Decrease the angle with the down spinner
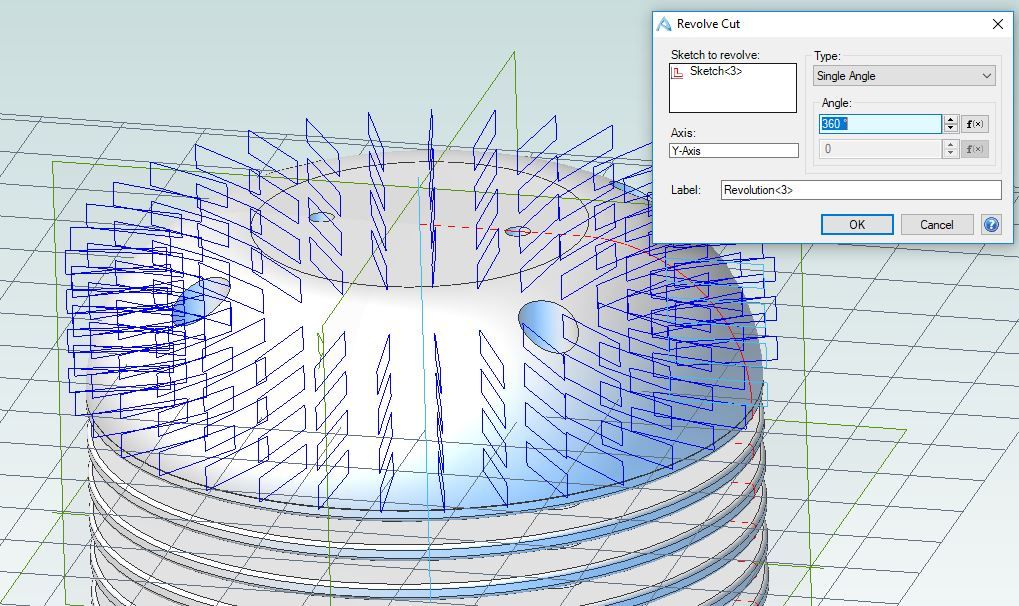Viewport: 1019px width, 606px height. click(x=951, y=128)
